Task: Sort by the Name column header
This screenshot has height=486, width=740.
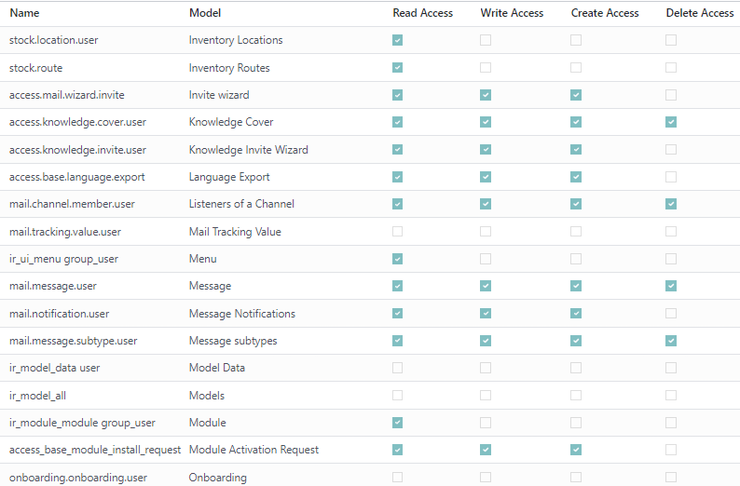Action: (x=25, y=13)
